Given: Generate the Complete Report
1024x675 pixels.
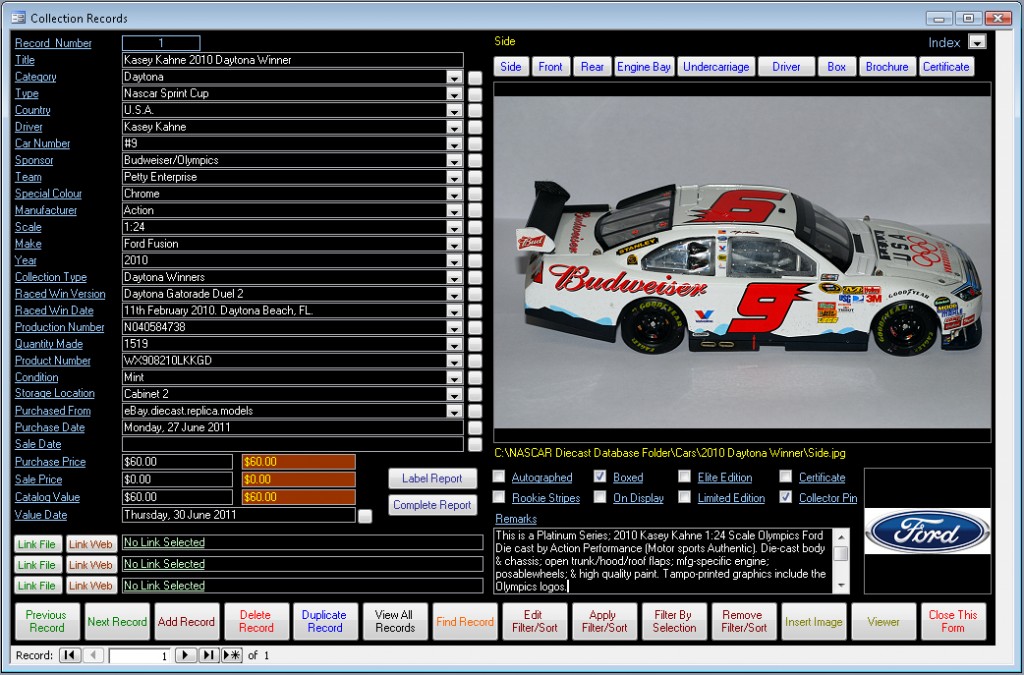Looking at the screenshot, I should 432,505.
